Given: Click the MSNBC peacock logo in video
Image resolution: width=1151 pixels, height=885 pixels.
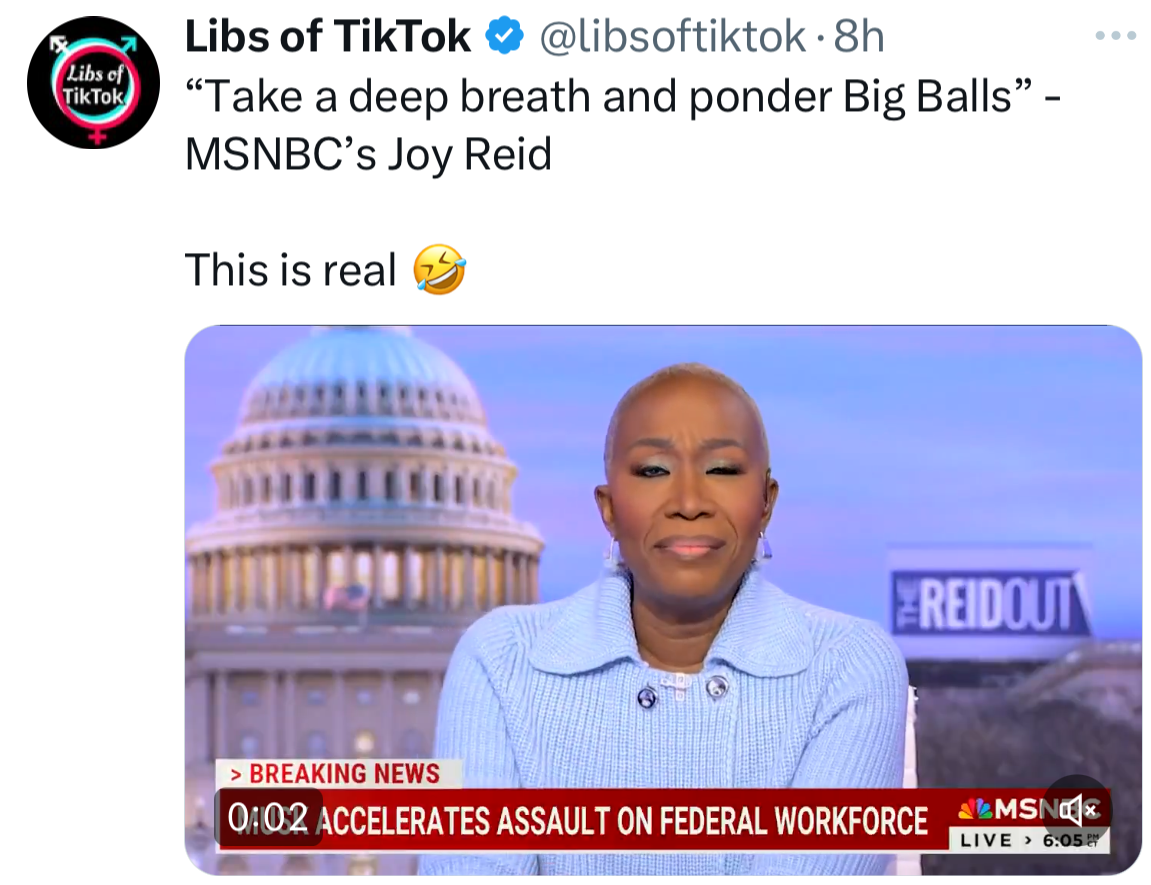Looking at the screenshot, I should click(976, 809).
